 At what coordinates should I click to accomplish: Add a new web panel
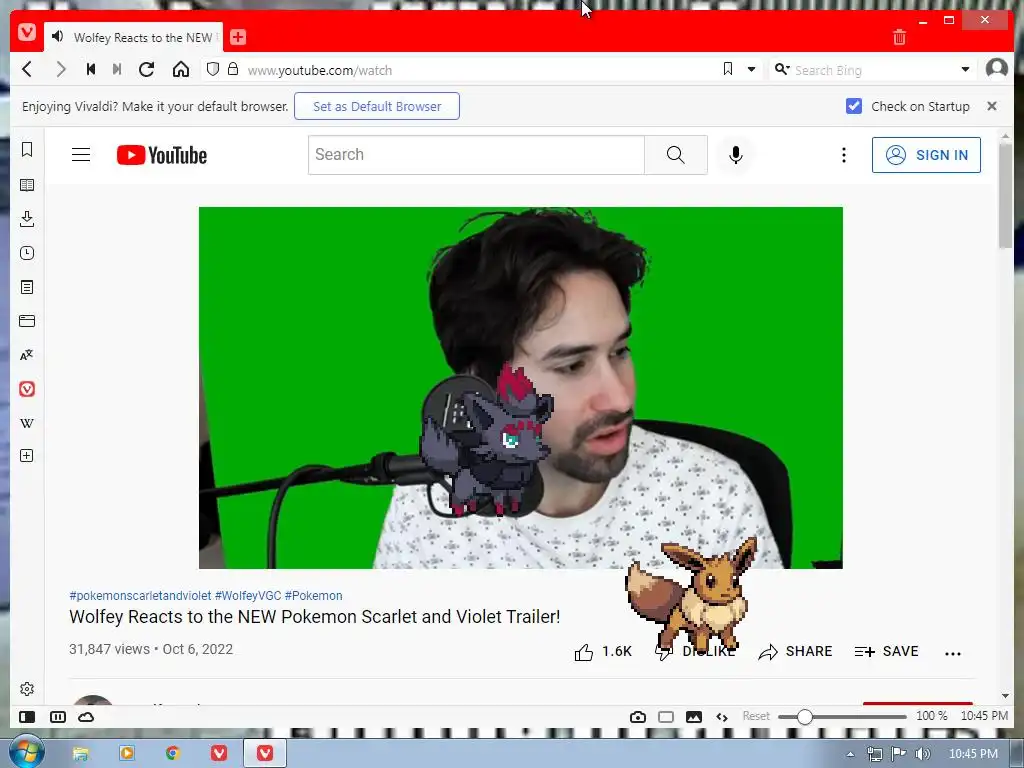coord(27,456)
